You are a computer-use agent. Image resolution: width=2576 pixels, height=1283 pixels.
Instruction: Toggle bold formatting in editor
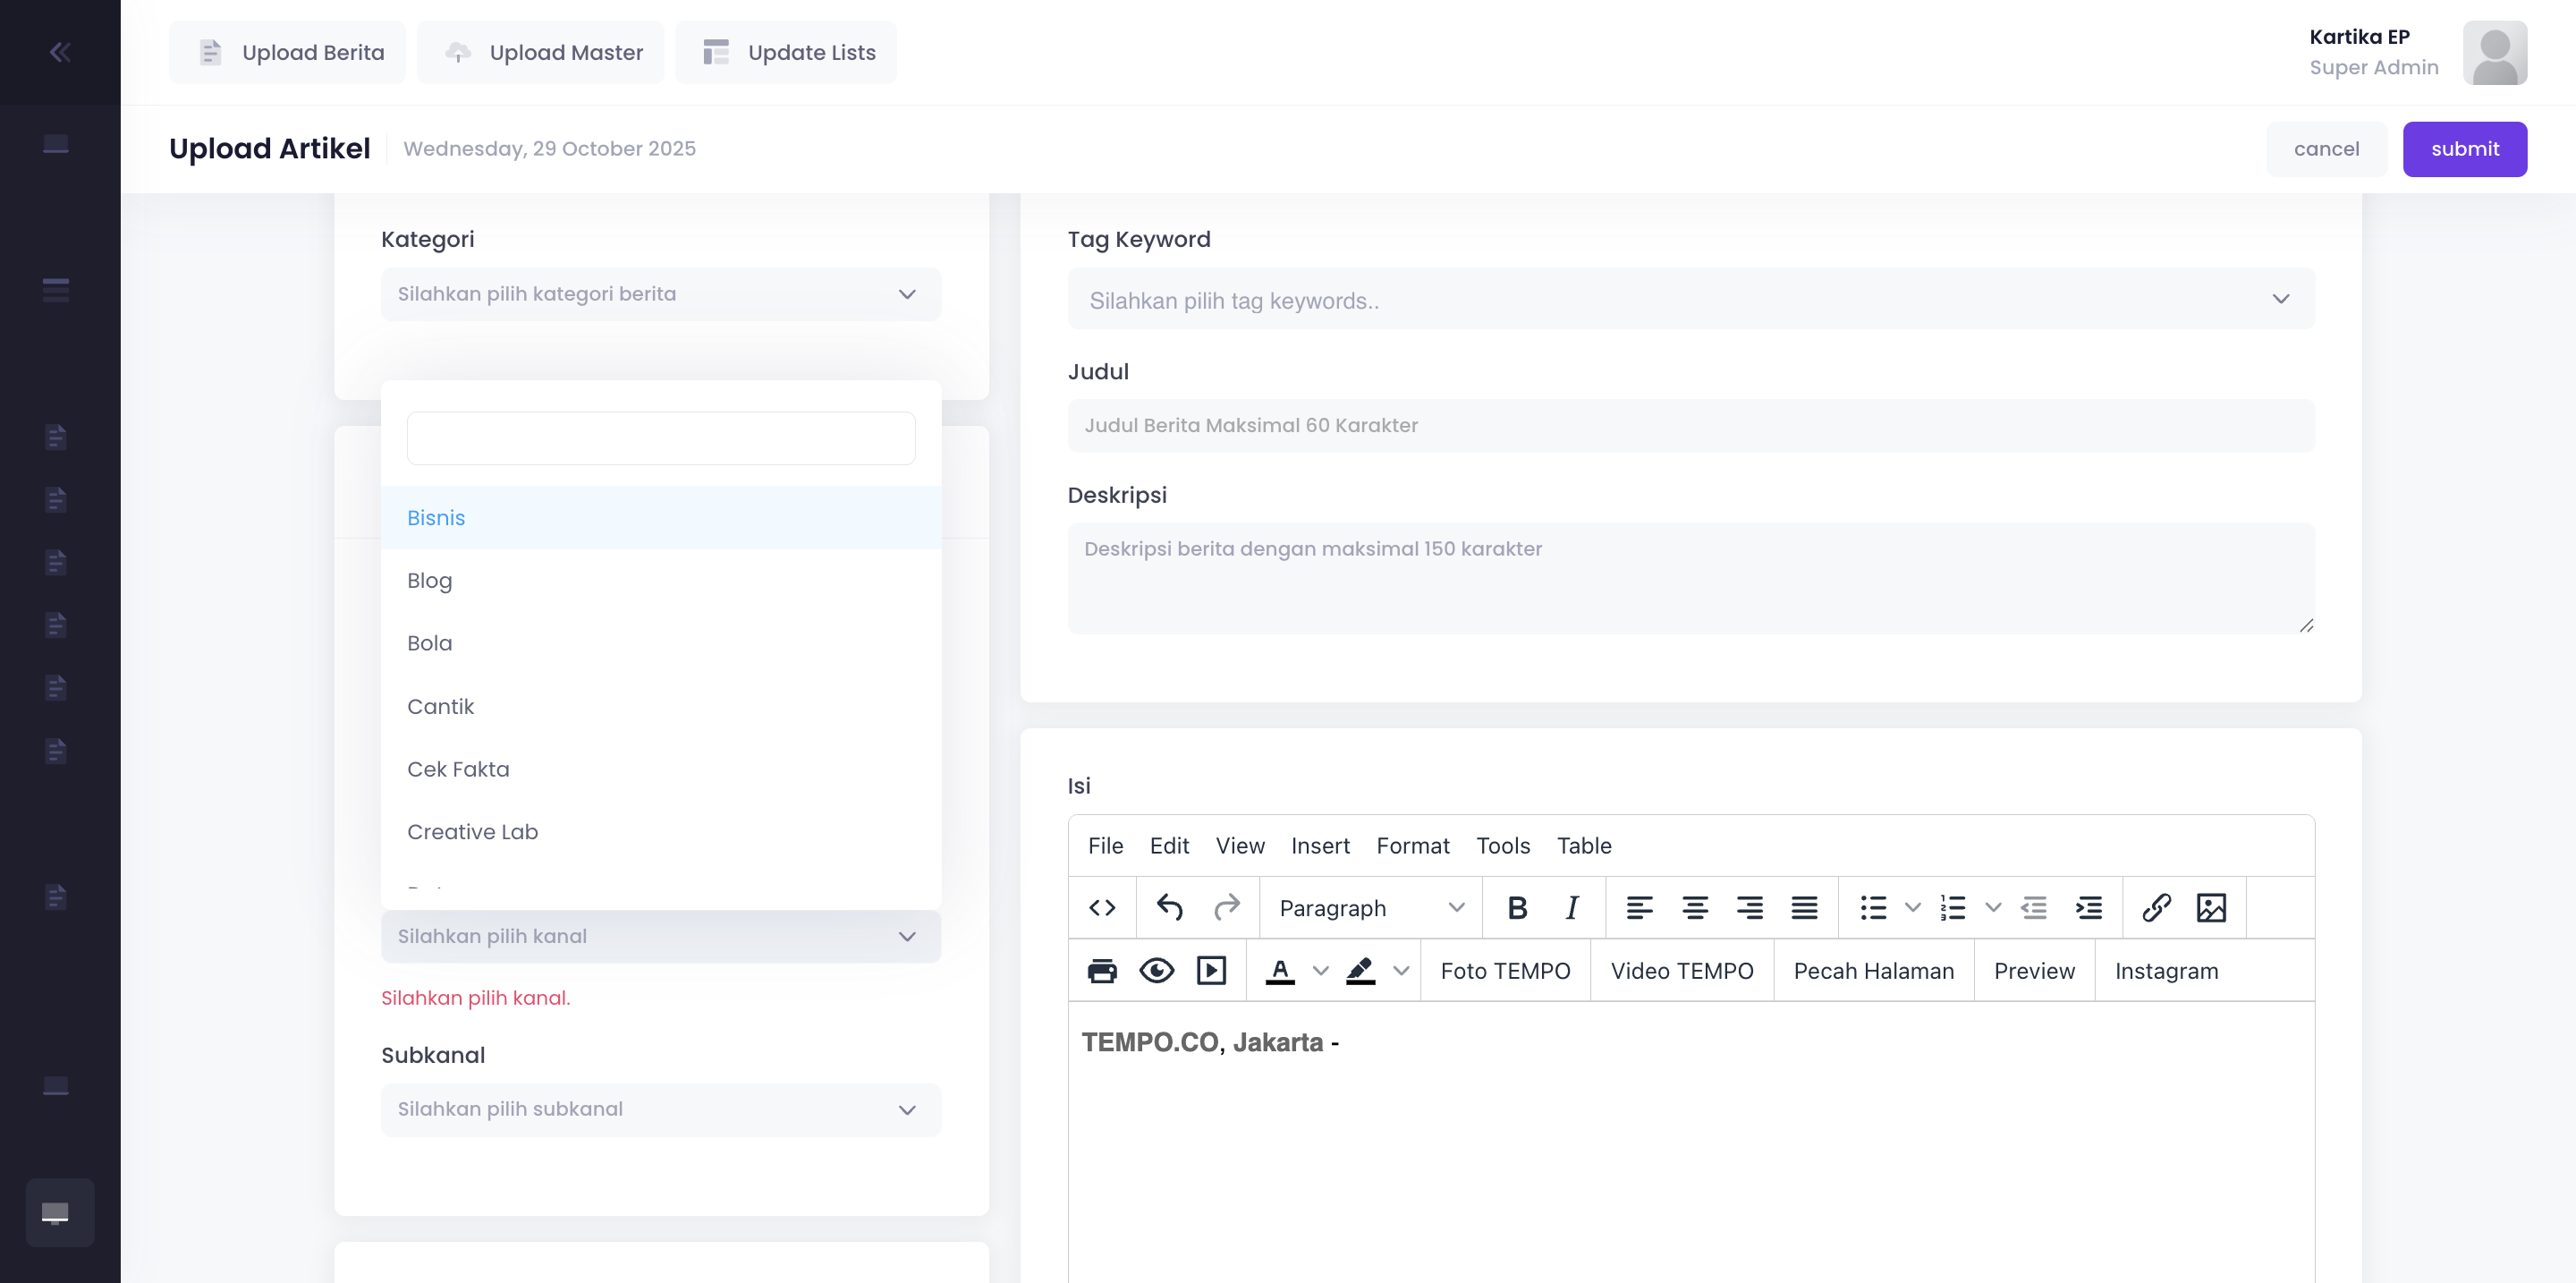pyautogui.click(x=1516, y=908)
